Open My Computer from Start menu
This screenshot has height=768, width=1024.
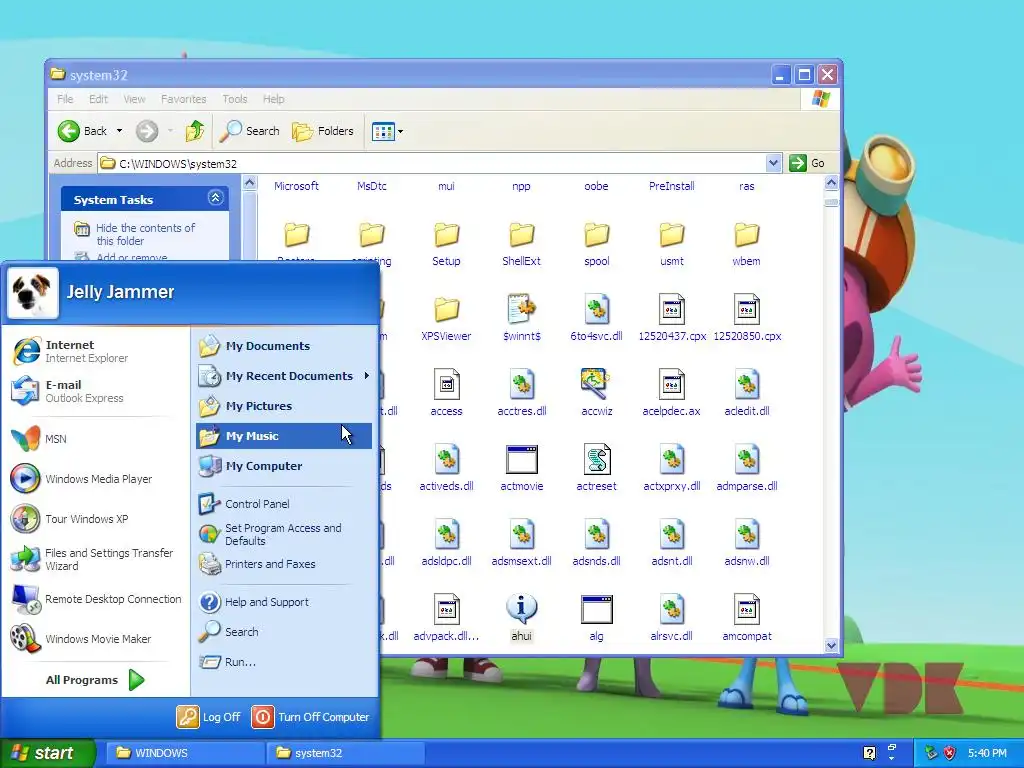251,466
